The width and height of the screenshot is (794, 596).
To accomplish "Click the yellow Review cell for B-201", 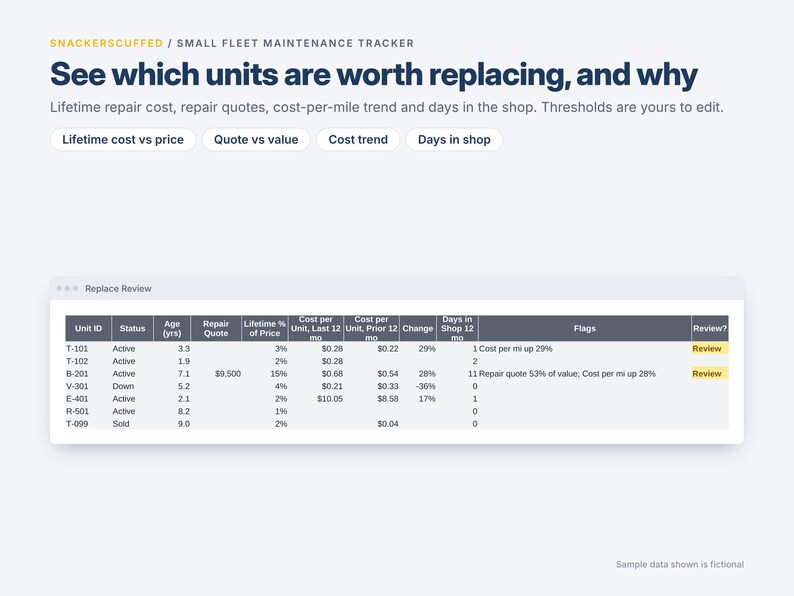I will coord(710,374).
